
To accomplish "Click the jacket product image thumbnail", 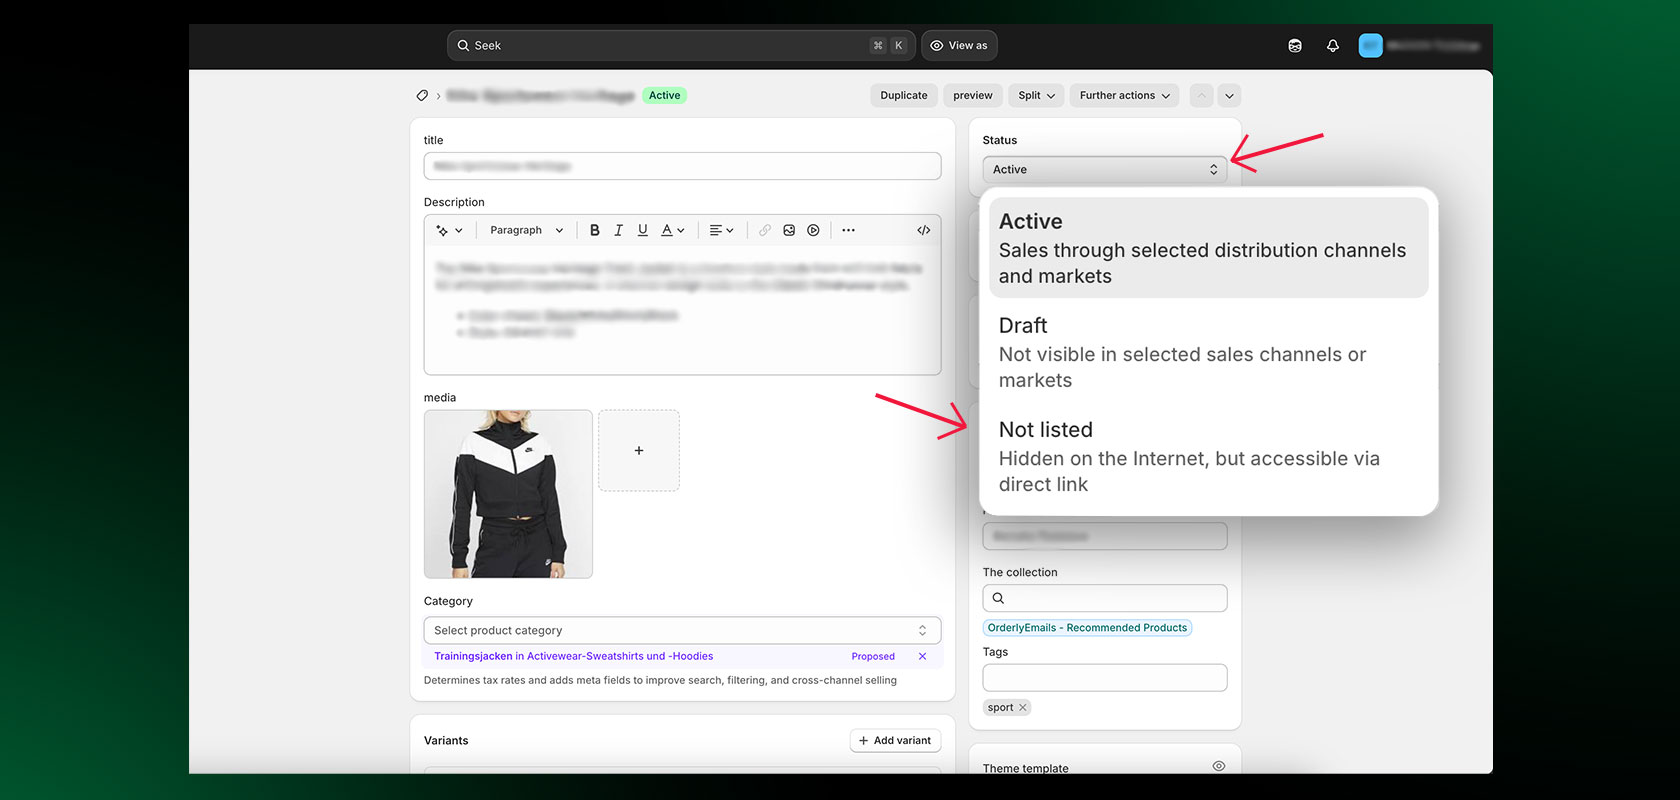I will pos(508,494).
